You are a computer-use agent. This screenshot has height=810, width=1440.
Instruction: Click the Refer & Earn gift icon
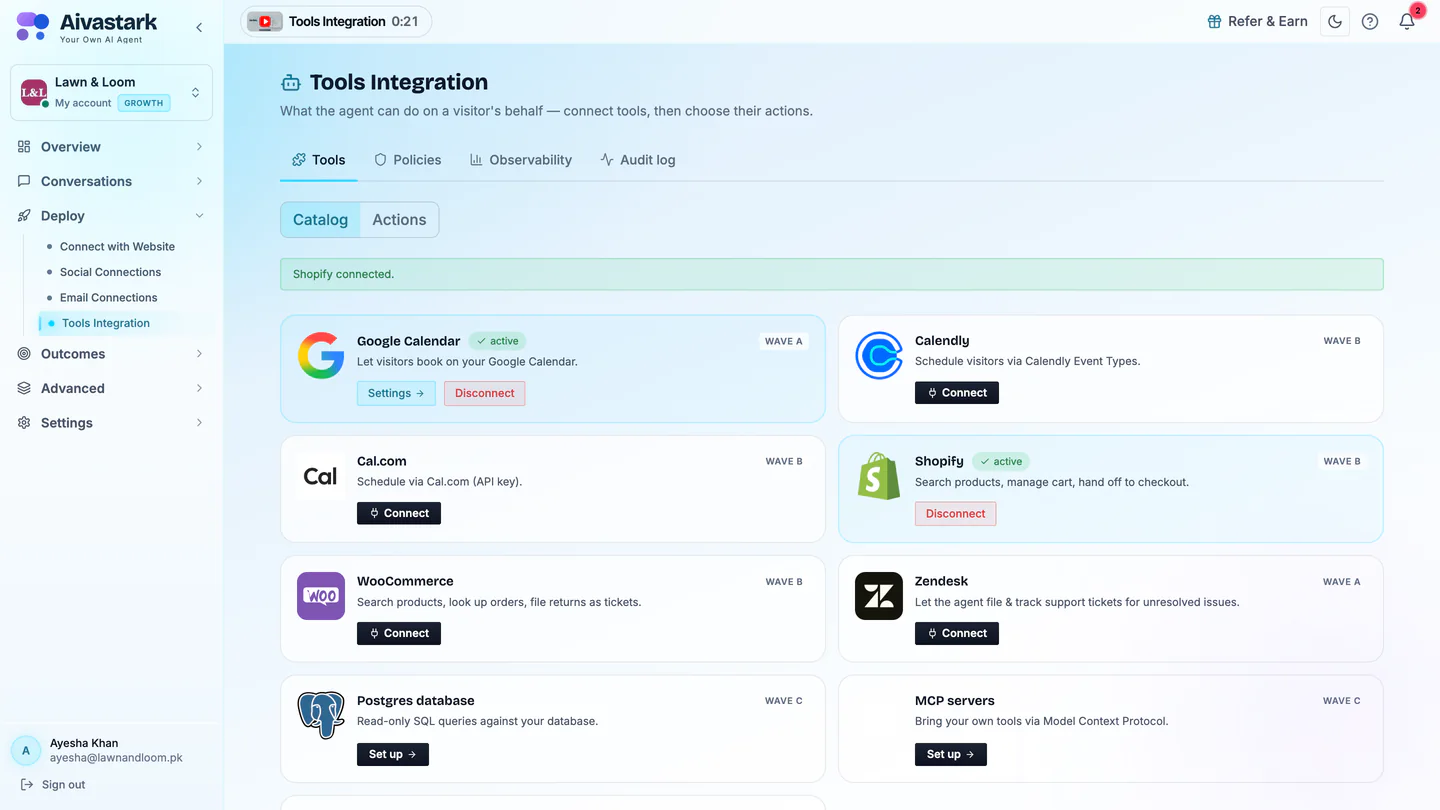coord(1214,21)
